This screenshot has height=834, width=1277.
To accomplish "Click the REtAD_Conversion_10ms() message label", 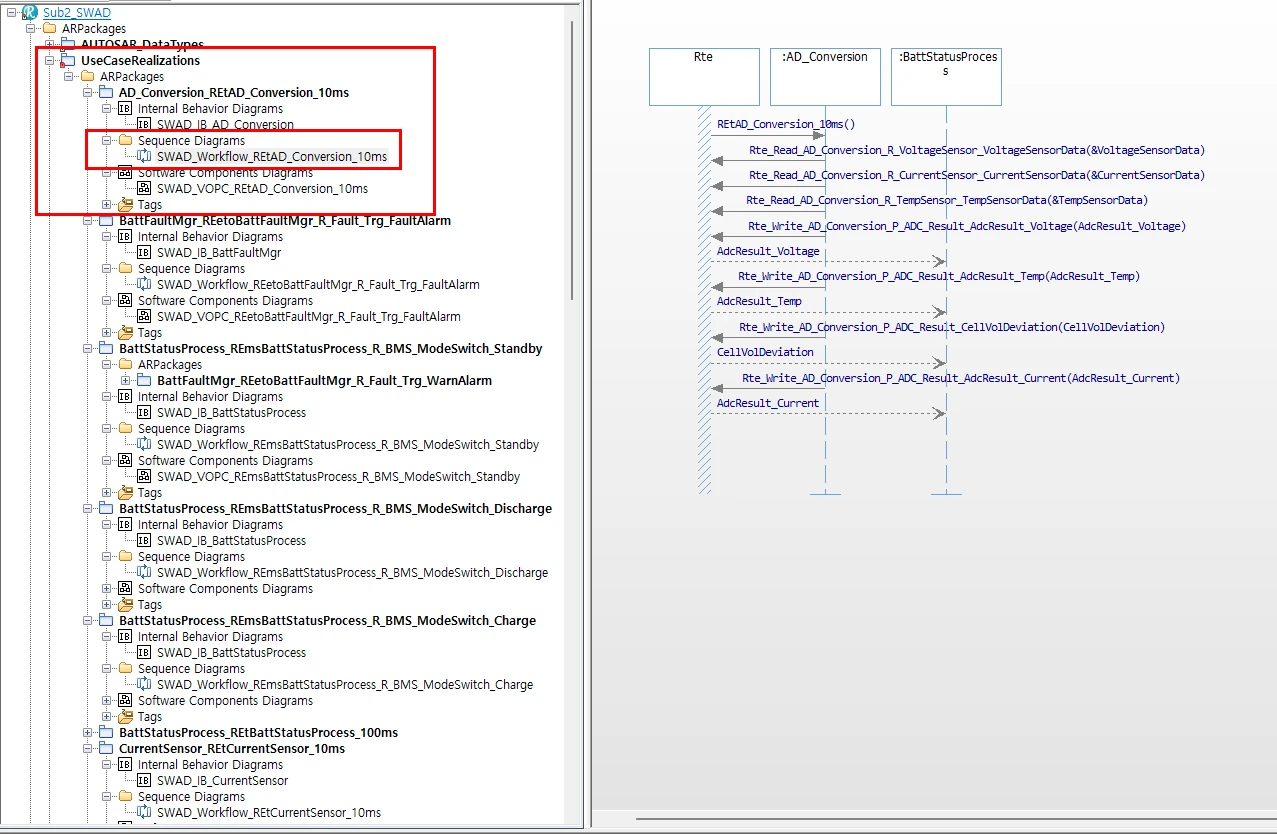I will tap(786, 125).
